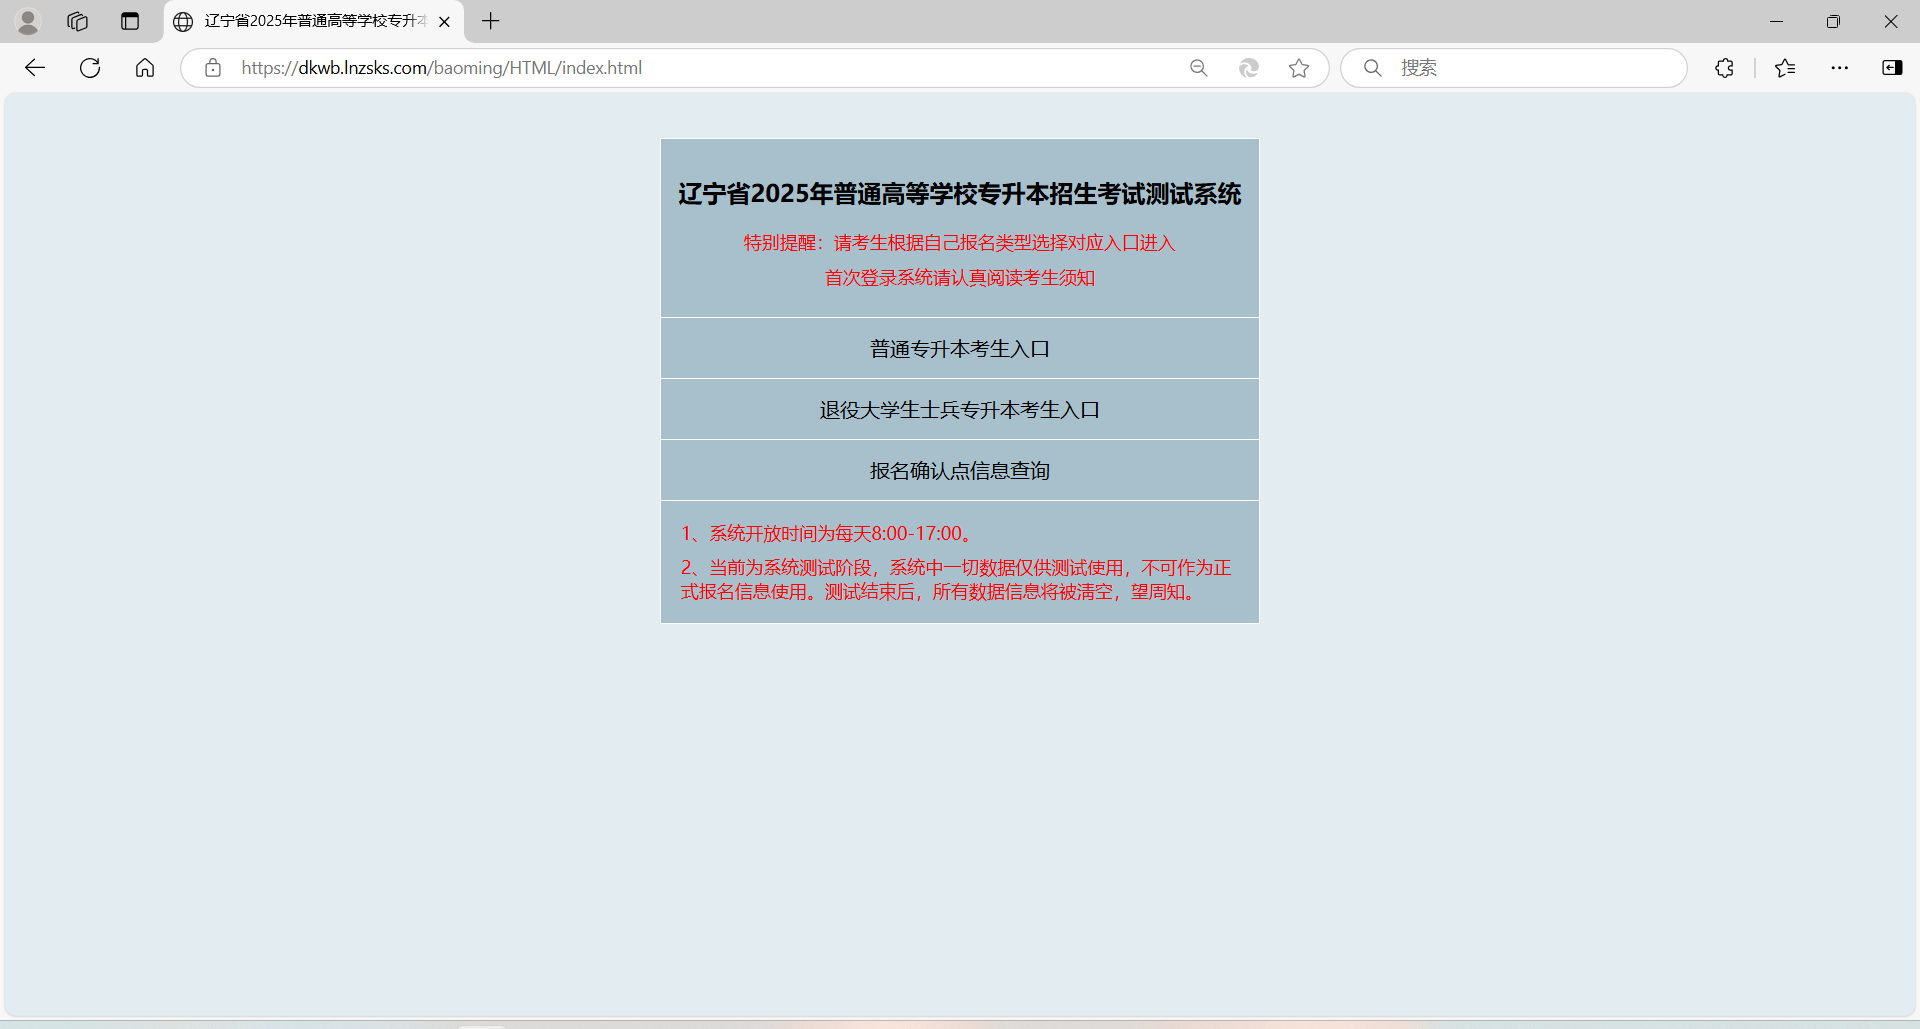Screen dimensions: 1920x1029
Task: Add this page to favorites
Action: (x=1299, y=68)
